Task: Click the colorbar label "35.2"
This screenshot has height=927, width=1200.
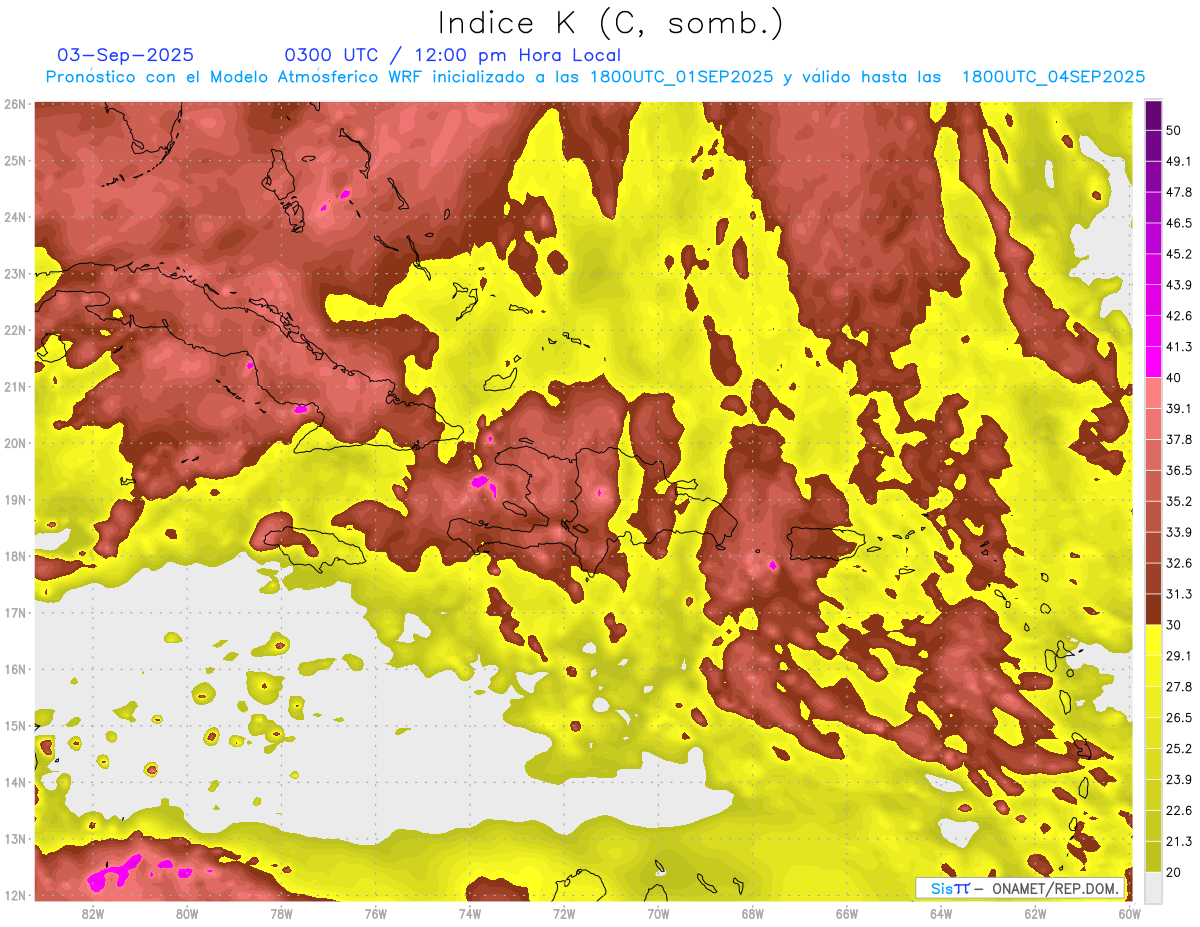Action: click(1179, 501)
